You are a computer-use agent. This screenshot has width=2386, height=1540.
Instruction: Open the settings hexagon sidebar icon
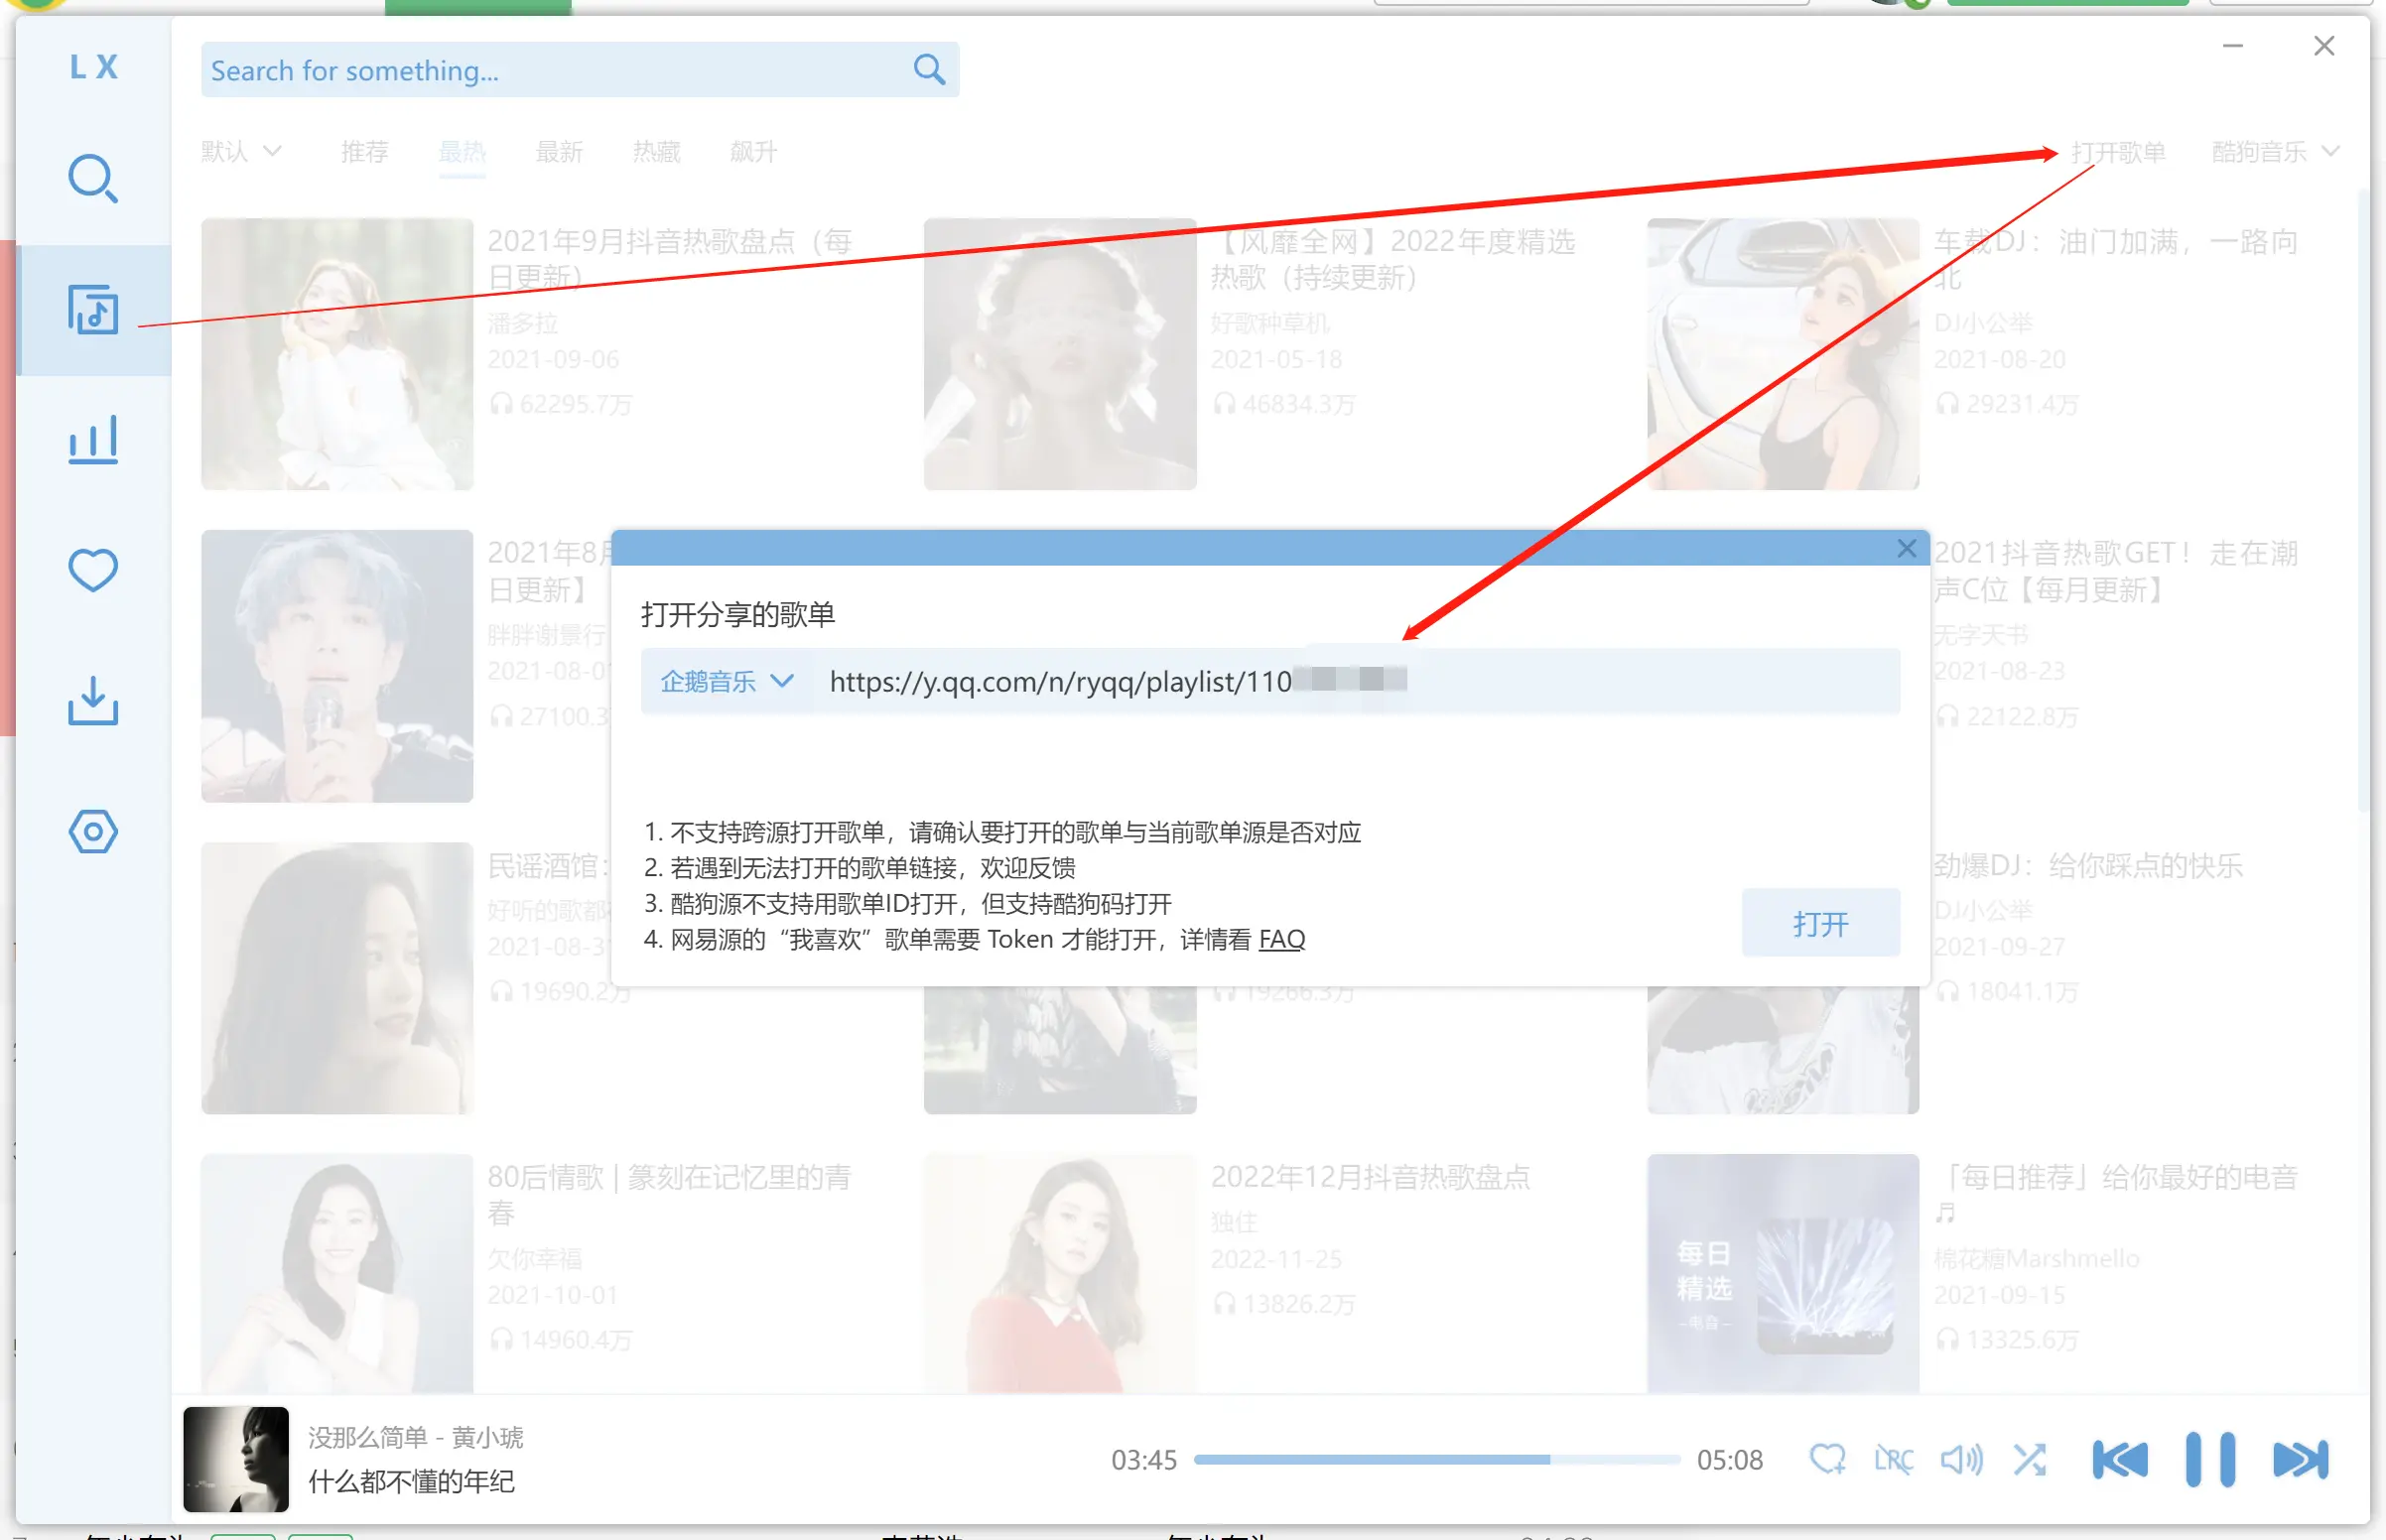click(93, 831)
